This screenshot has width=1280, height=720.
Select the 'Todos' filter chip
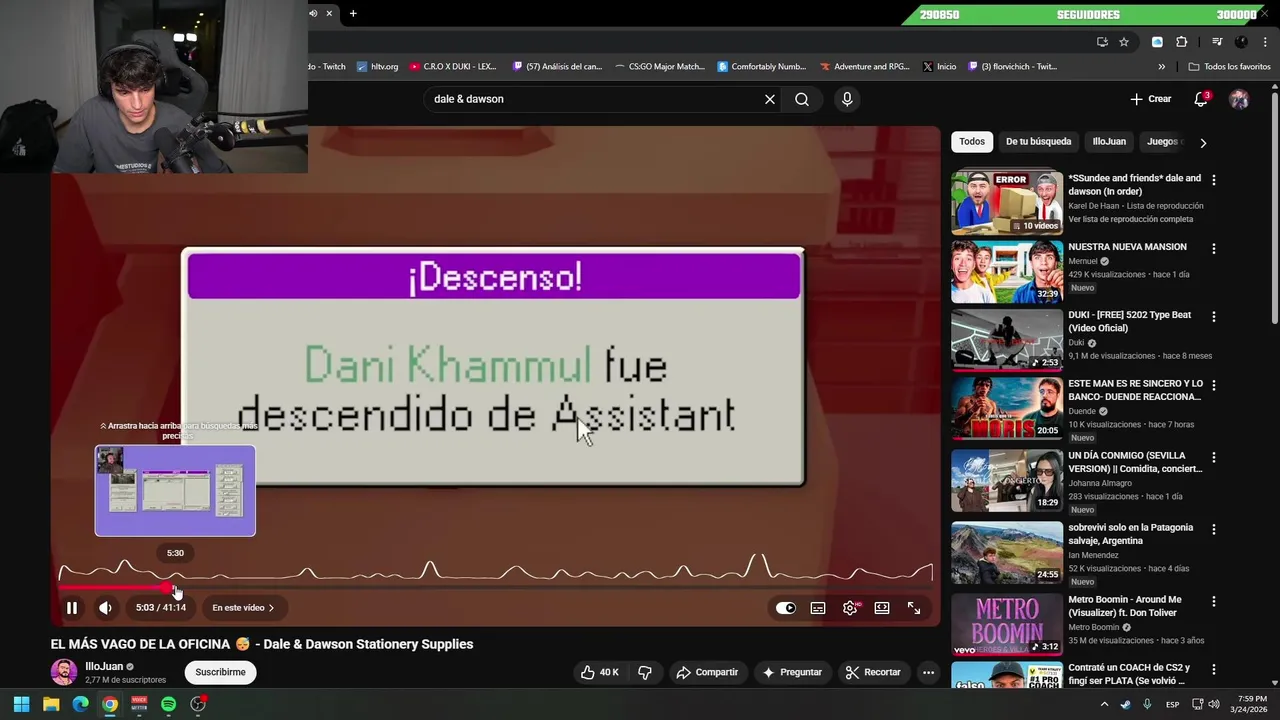coord(972,142)
